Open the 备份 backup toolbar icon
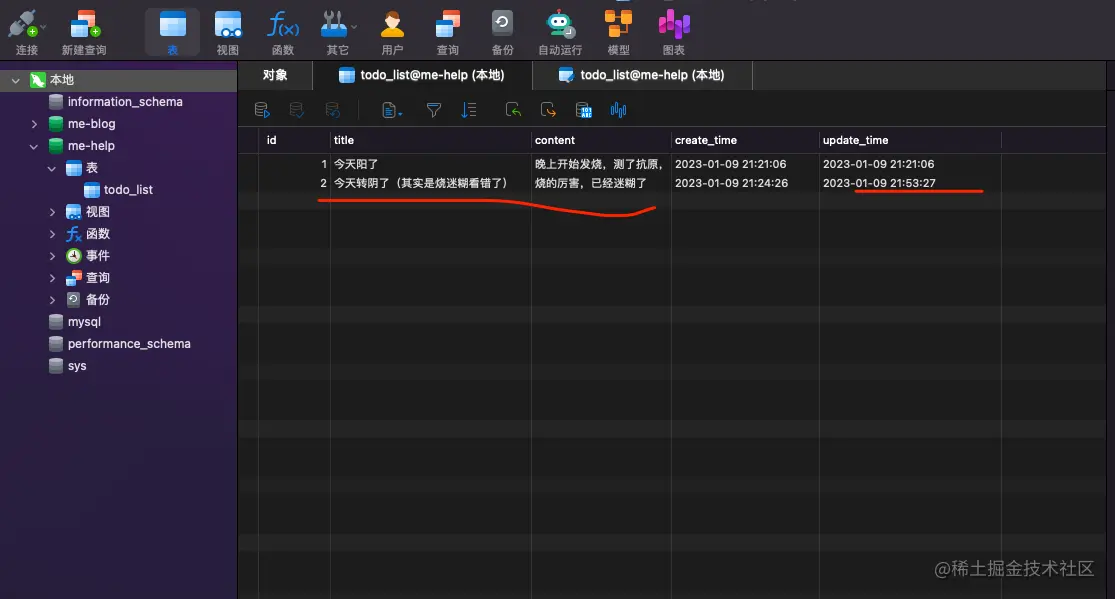 click(x=502, y=32)
